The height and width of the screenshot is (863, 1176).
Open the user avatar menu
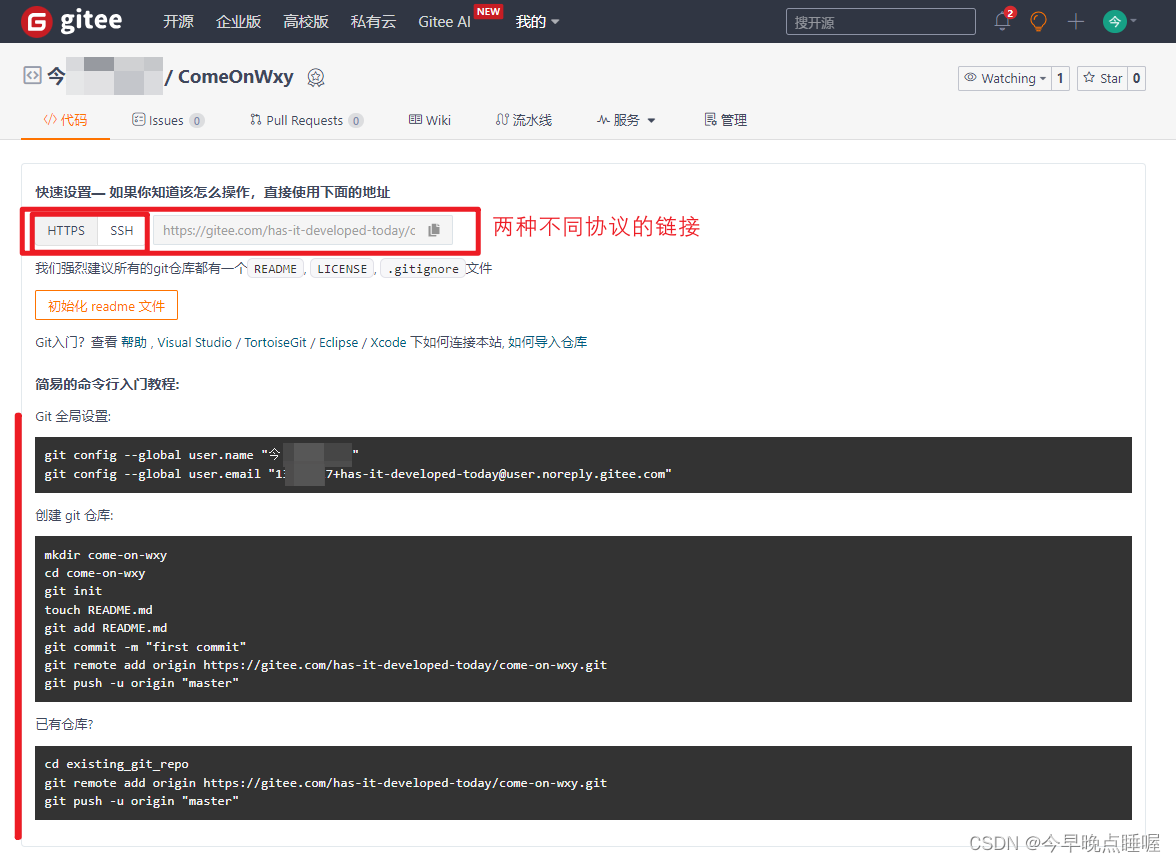1119,22
